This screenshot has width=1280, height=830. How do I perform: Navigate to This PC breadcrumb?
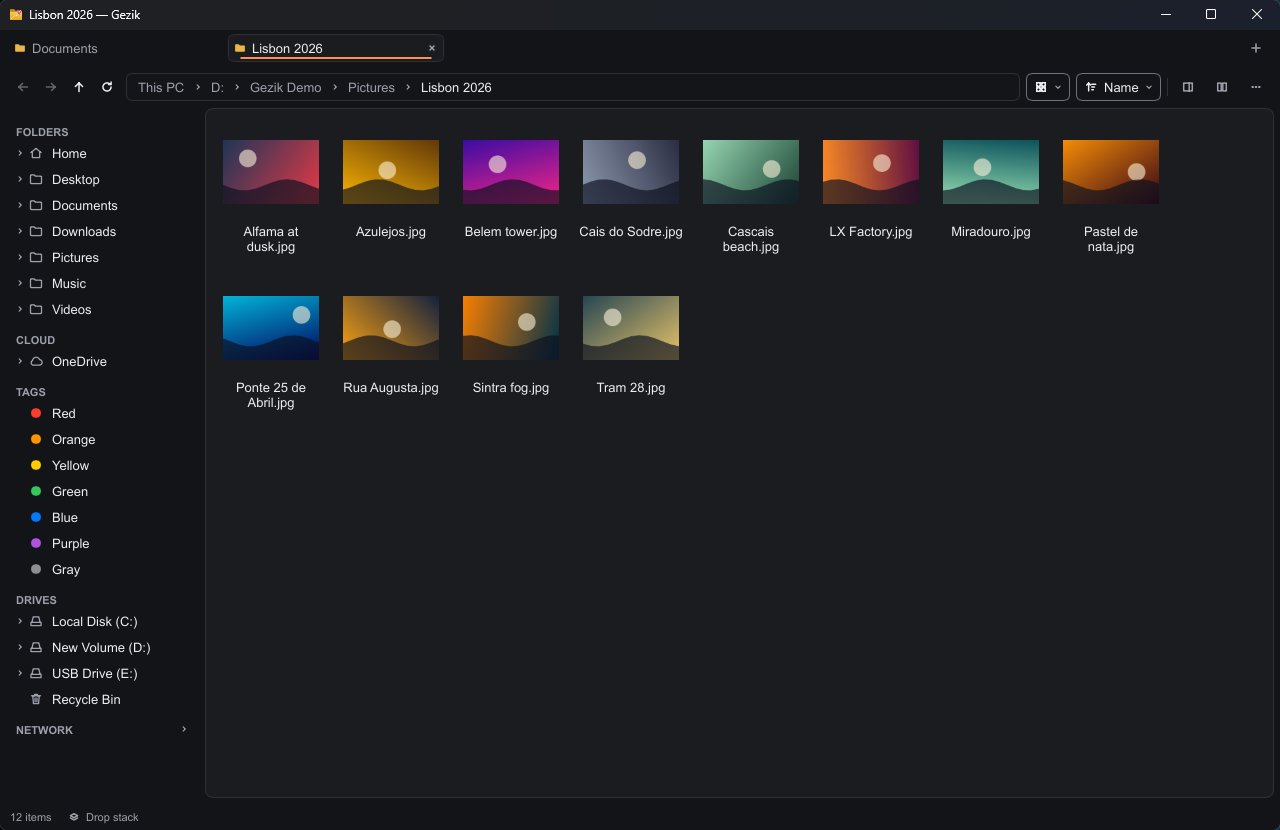(161, 87)
